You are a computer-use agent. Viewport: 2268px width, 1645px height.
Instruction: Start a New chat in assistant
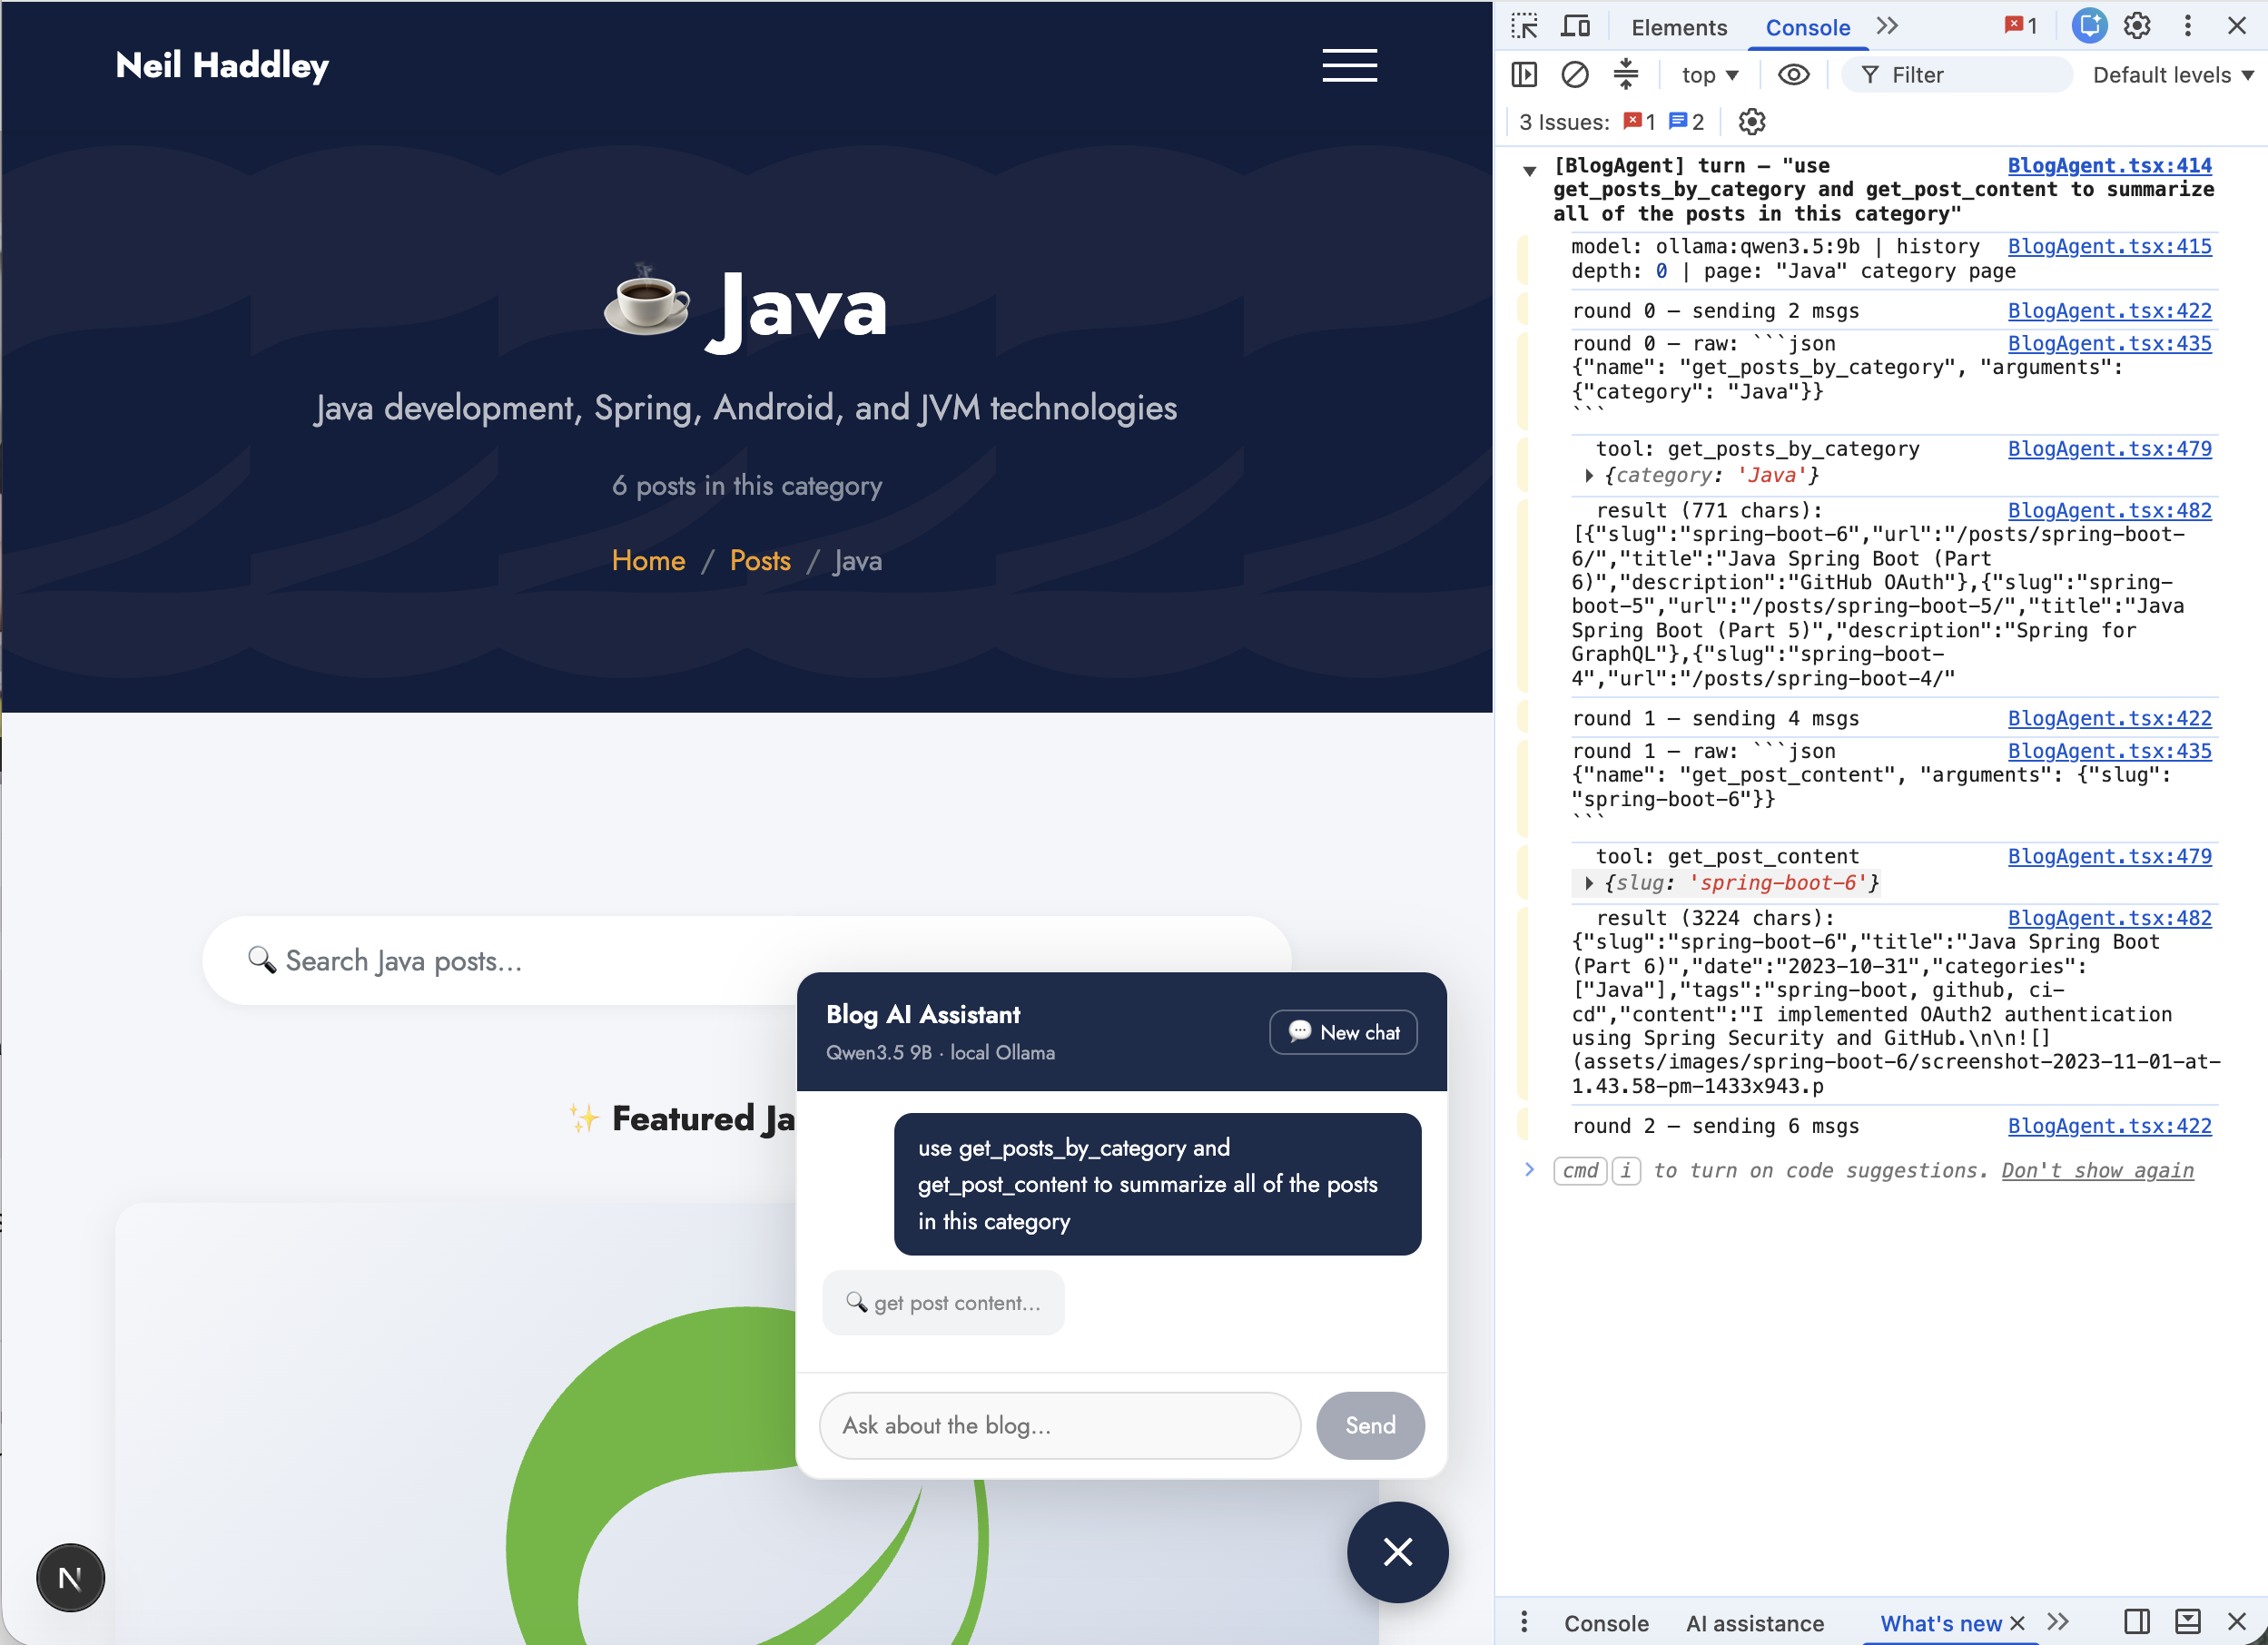[1343, 1032]
